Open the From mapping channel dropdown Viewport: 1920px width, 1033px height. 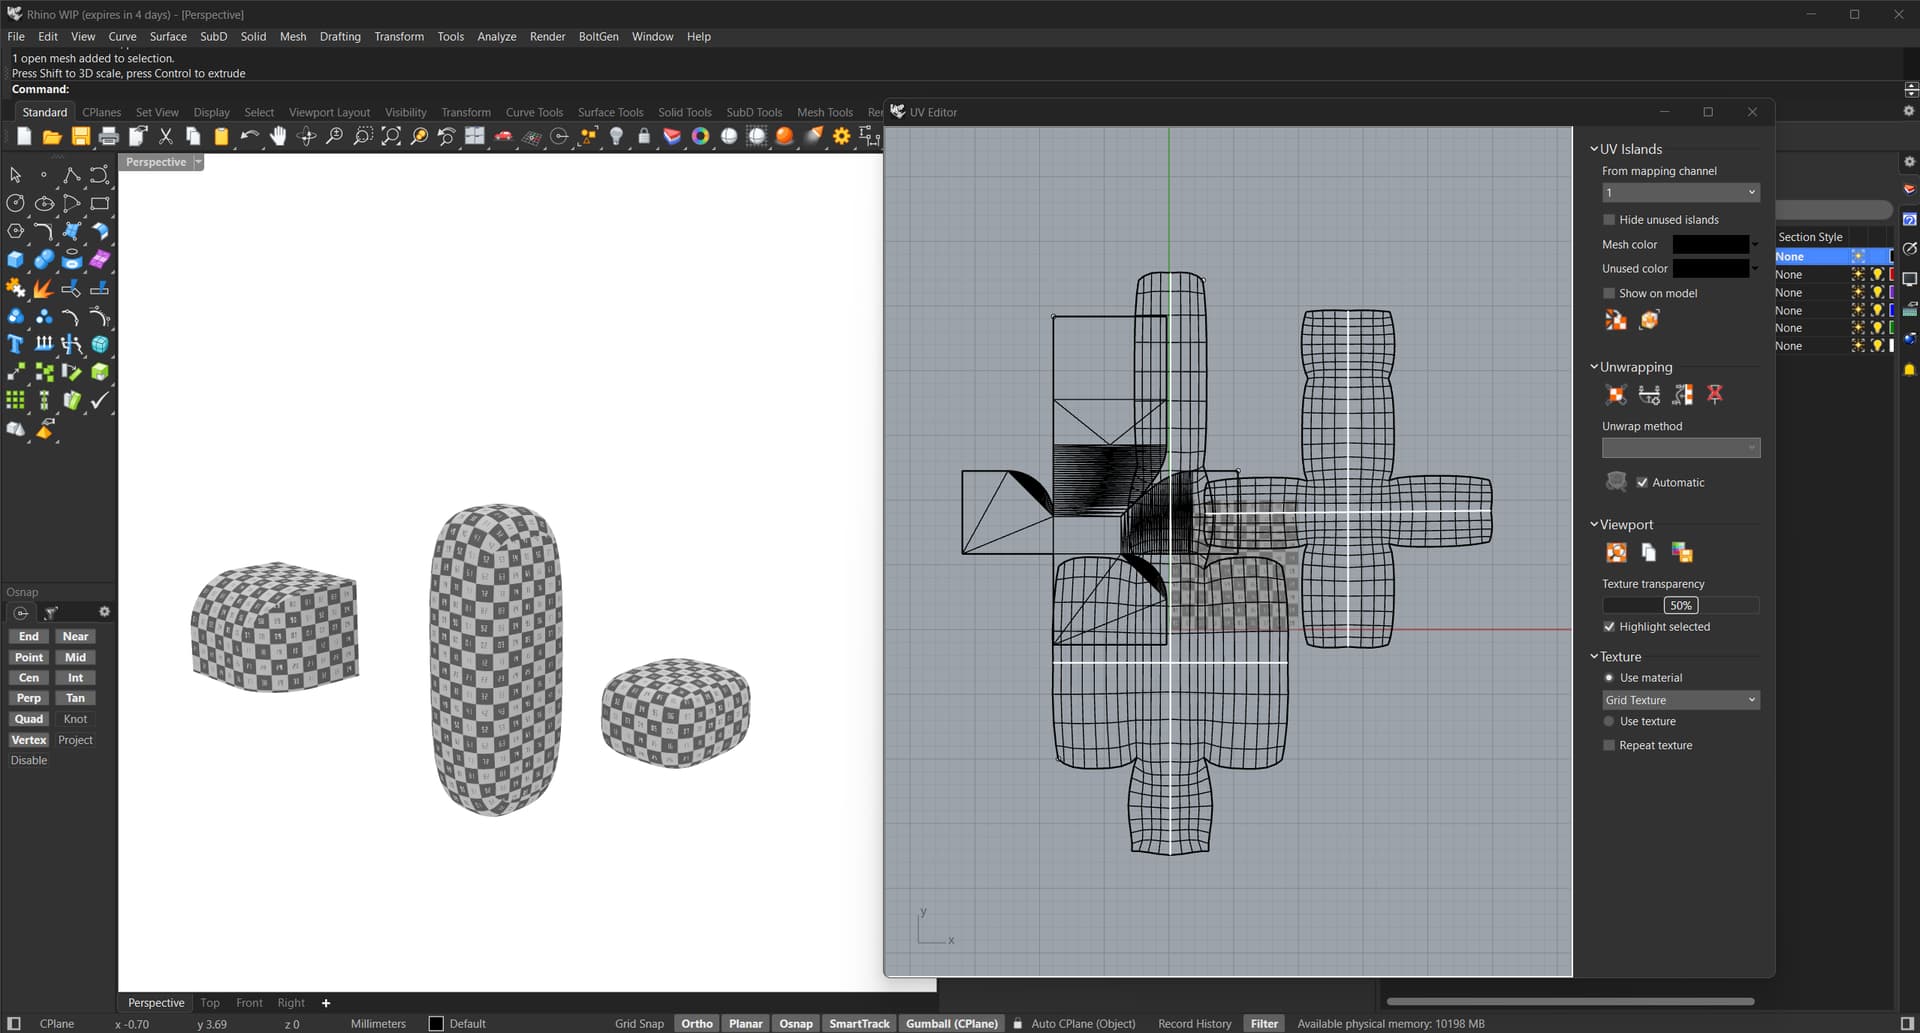coord(1680,193)
